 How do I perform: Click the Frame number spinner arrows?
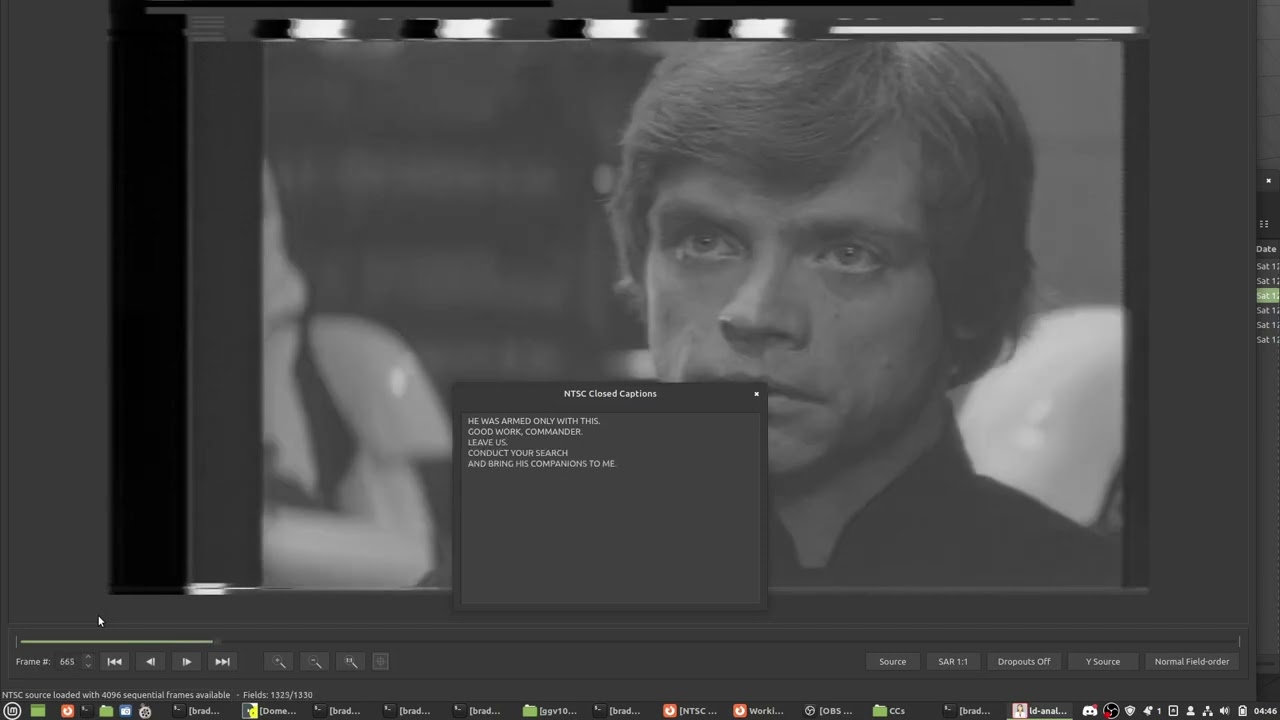pyautogui.click(x=88, y=661)
